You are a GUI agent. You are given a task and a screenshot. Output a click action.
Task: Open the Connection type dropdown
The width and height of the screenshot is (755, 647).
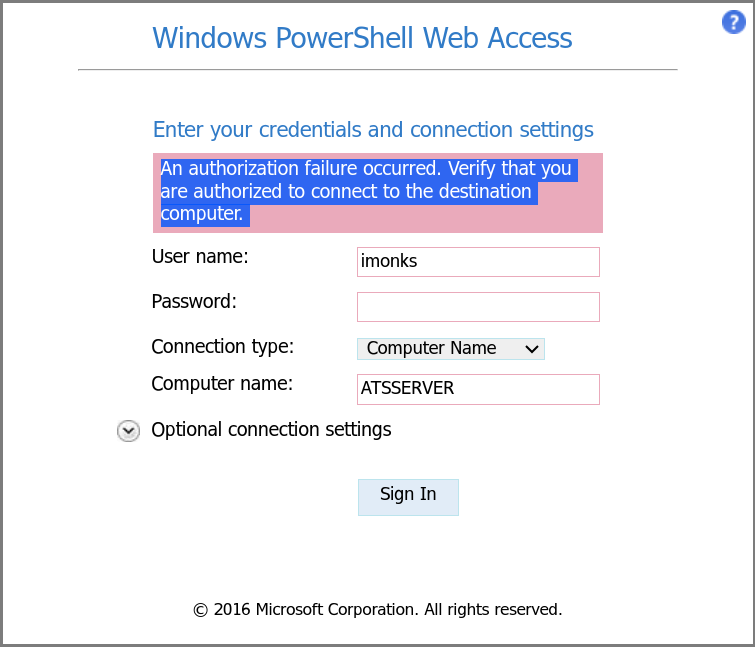(x=451, y=349)
